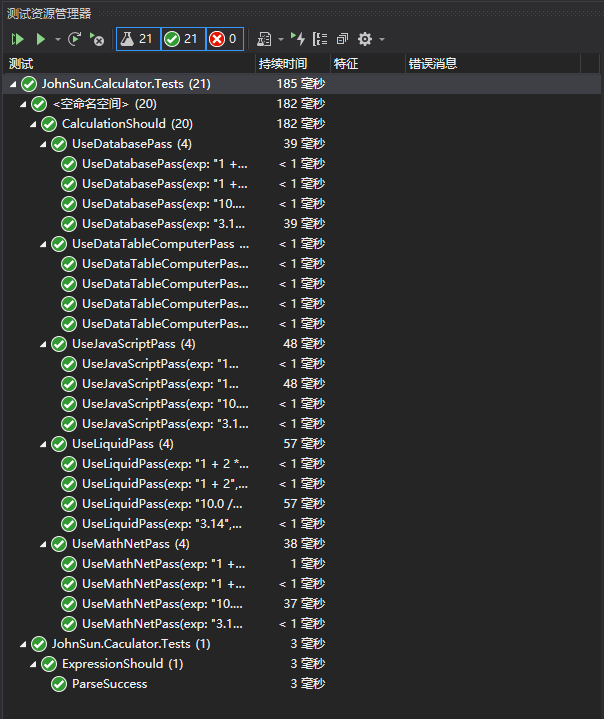604x719 pixels.
Task: Select the ParseSuccess test
Action: coord(110,684)
